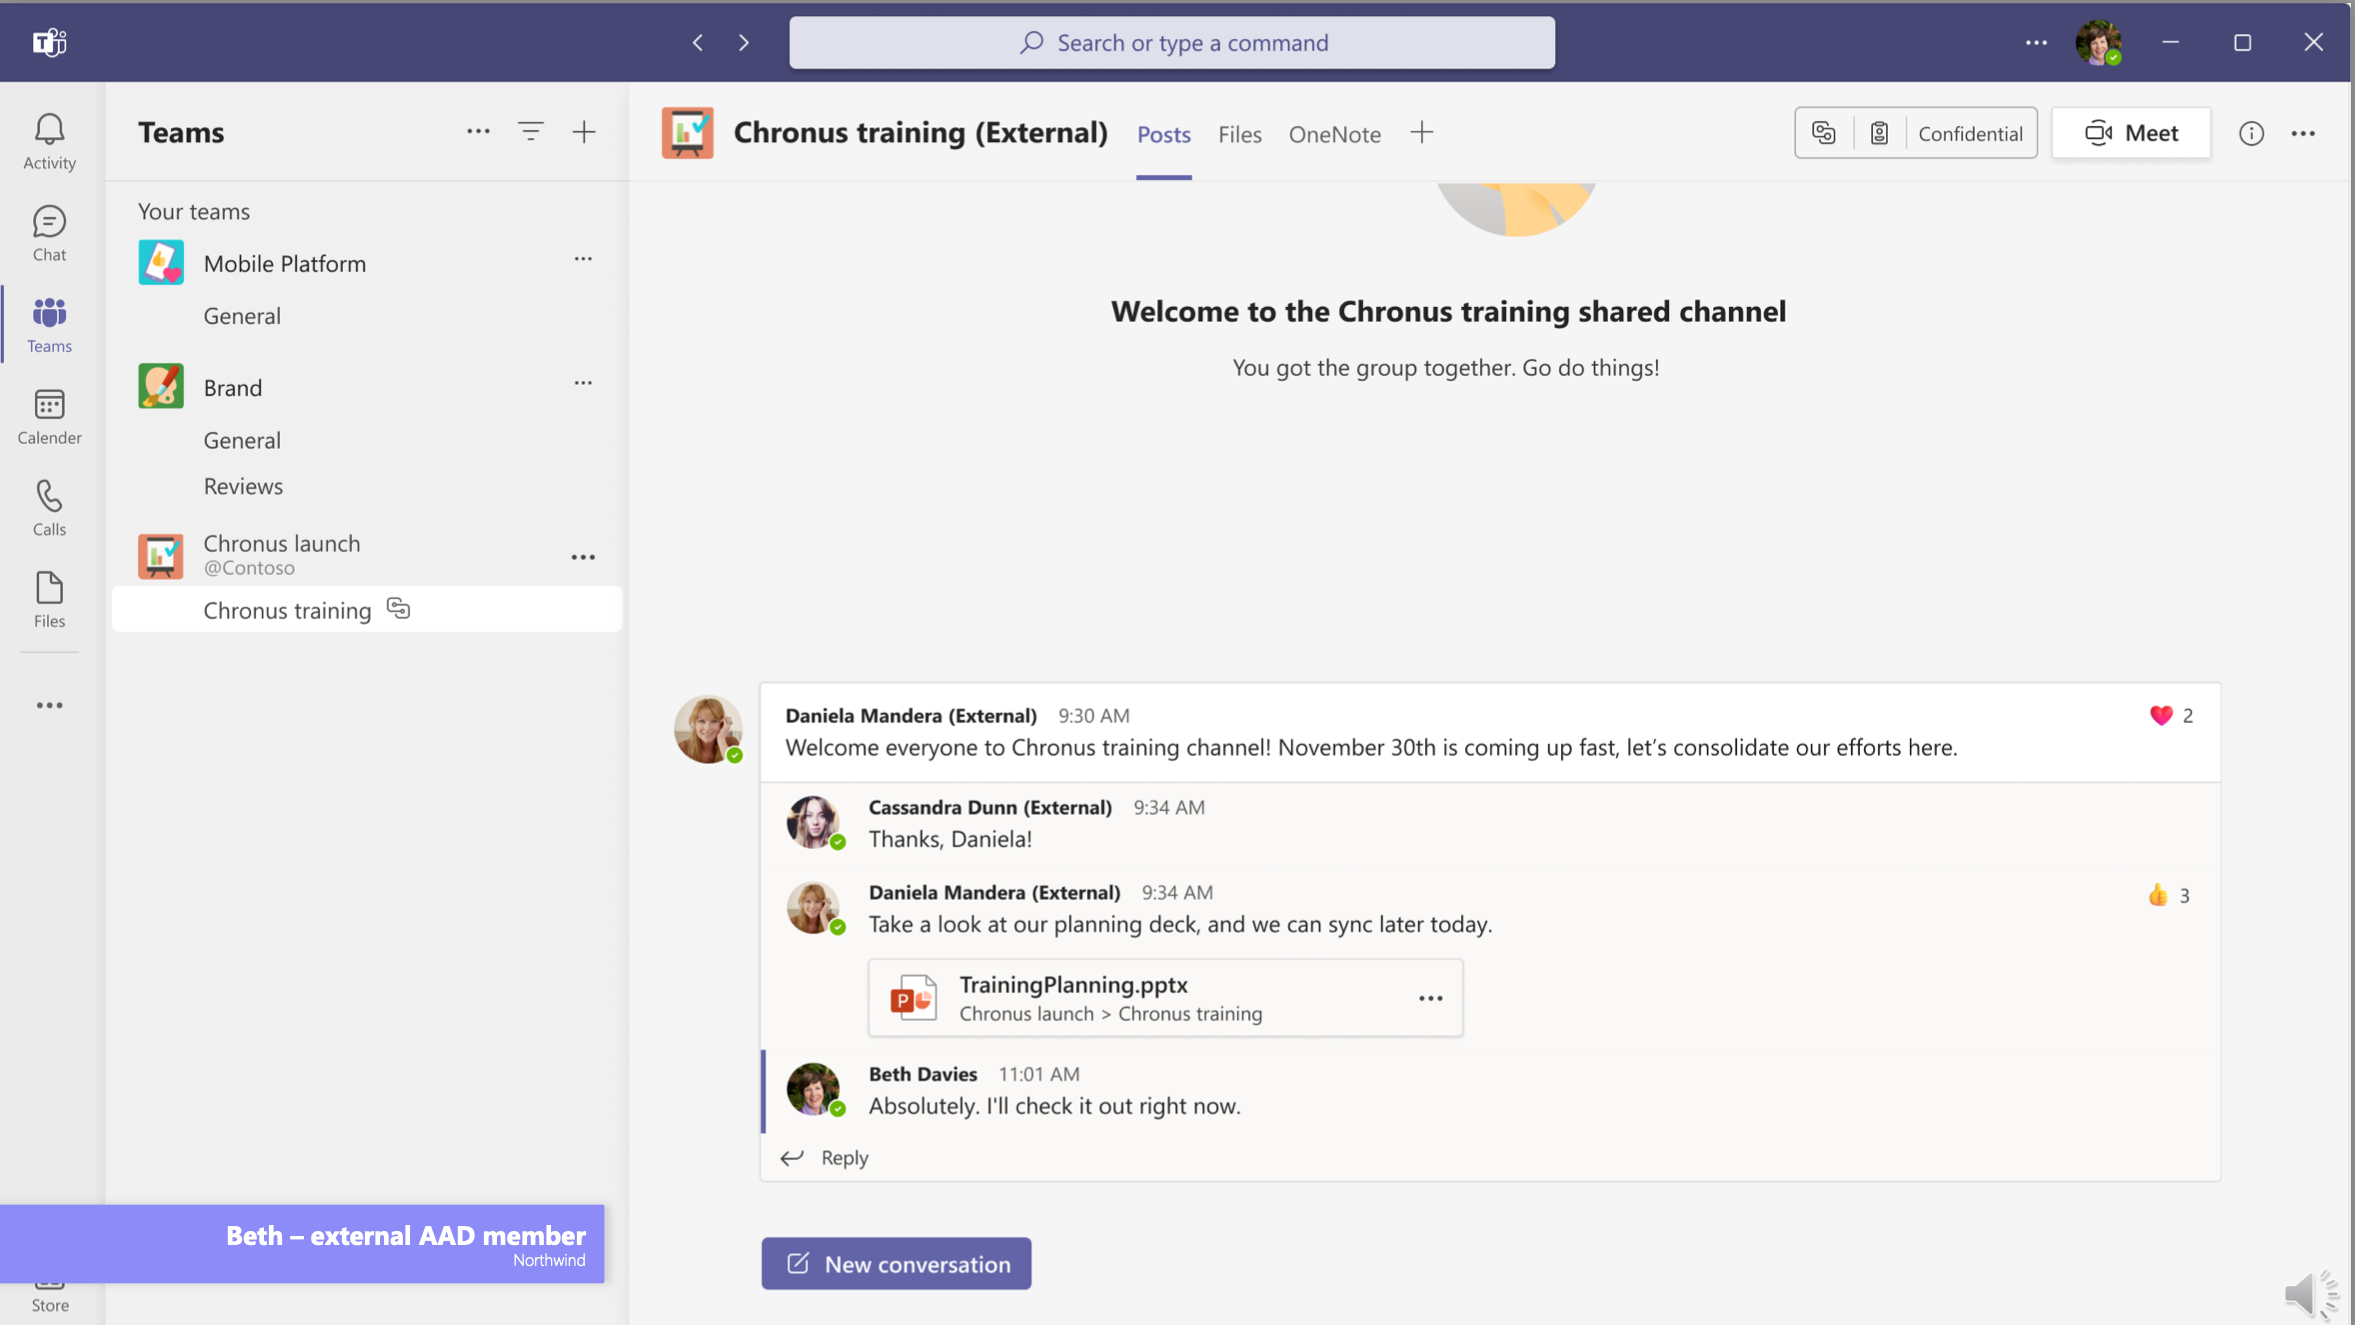
Task: Click the join or create team plus
Action: tap(584, 131)
